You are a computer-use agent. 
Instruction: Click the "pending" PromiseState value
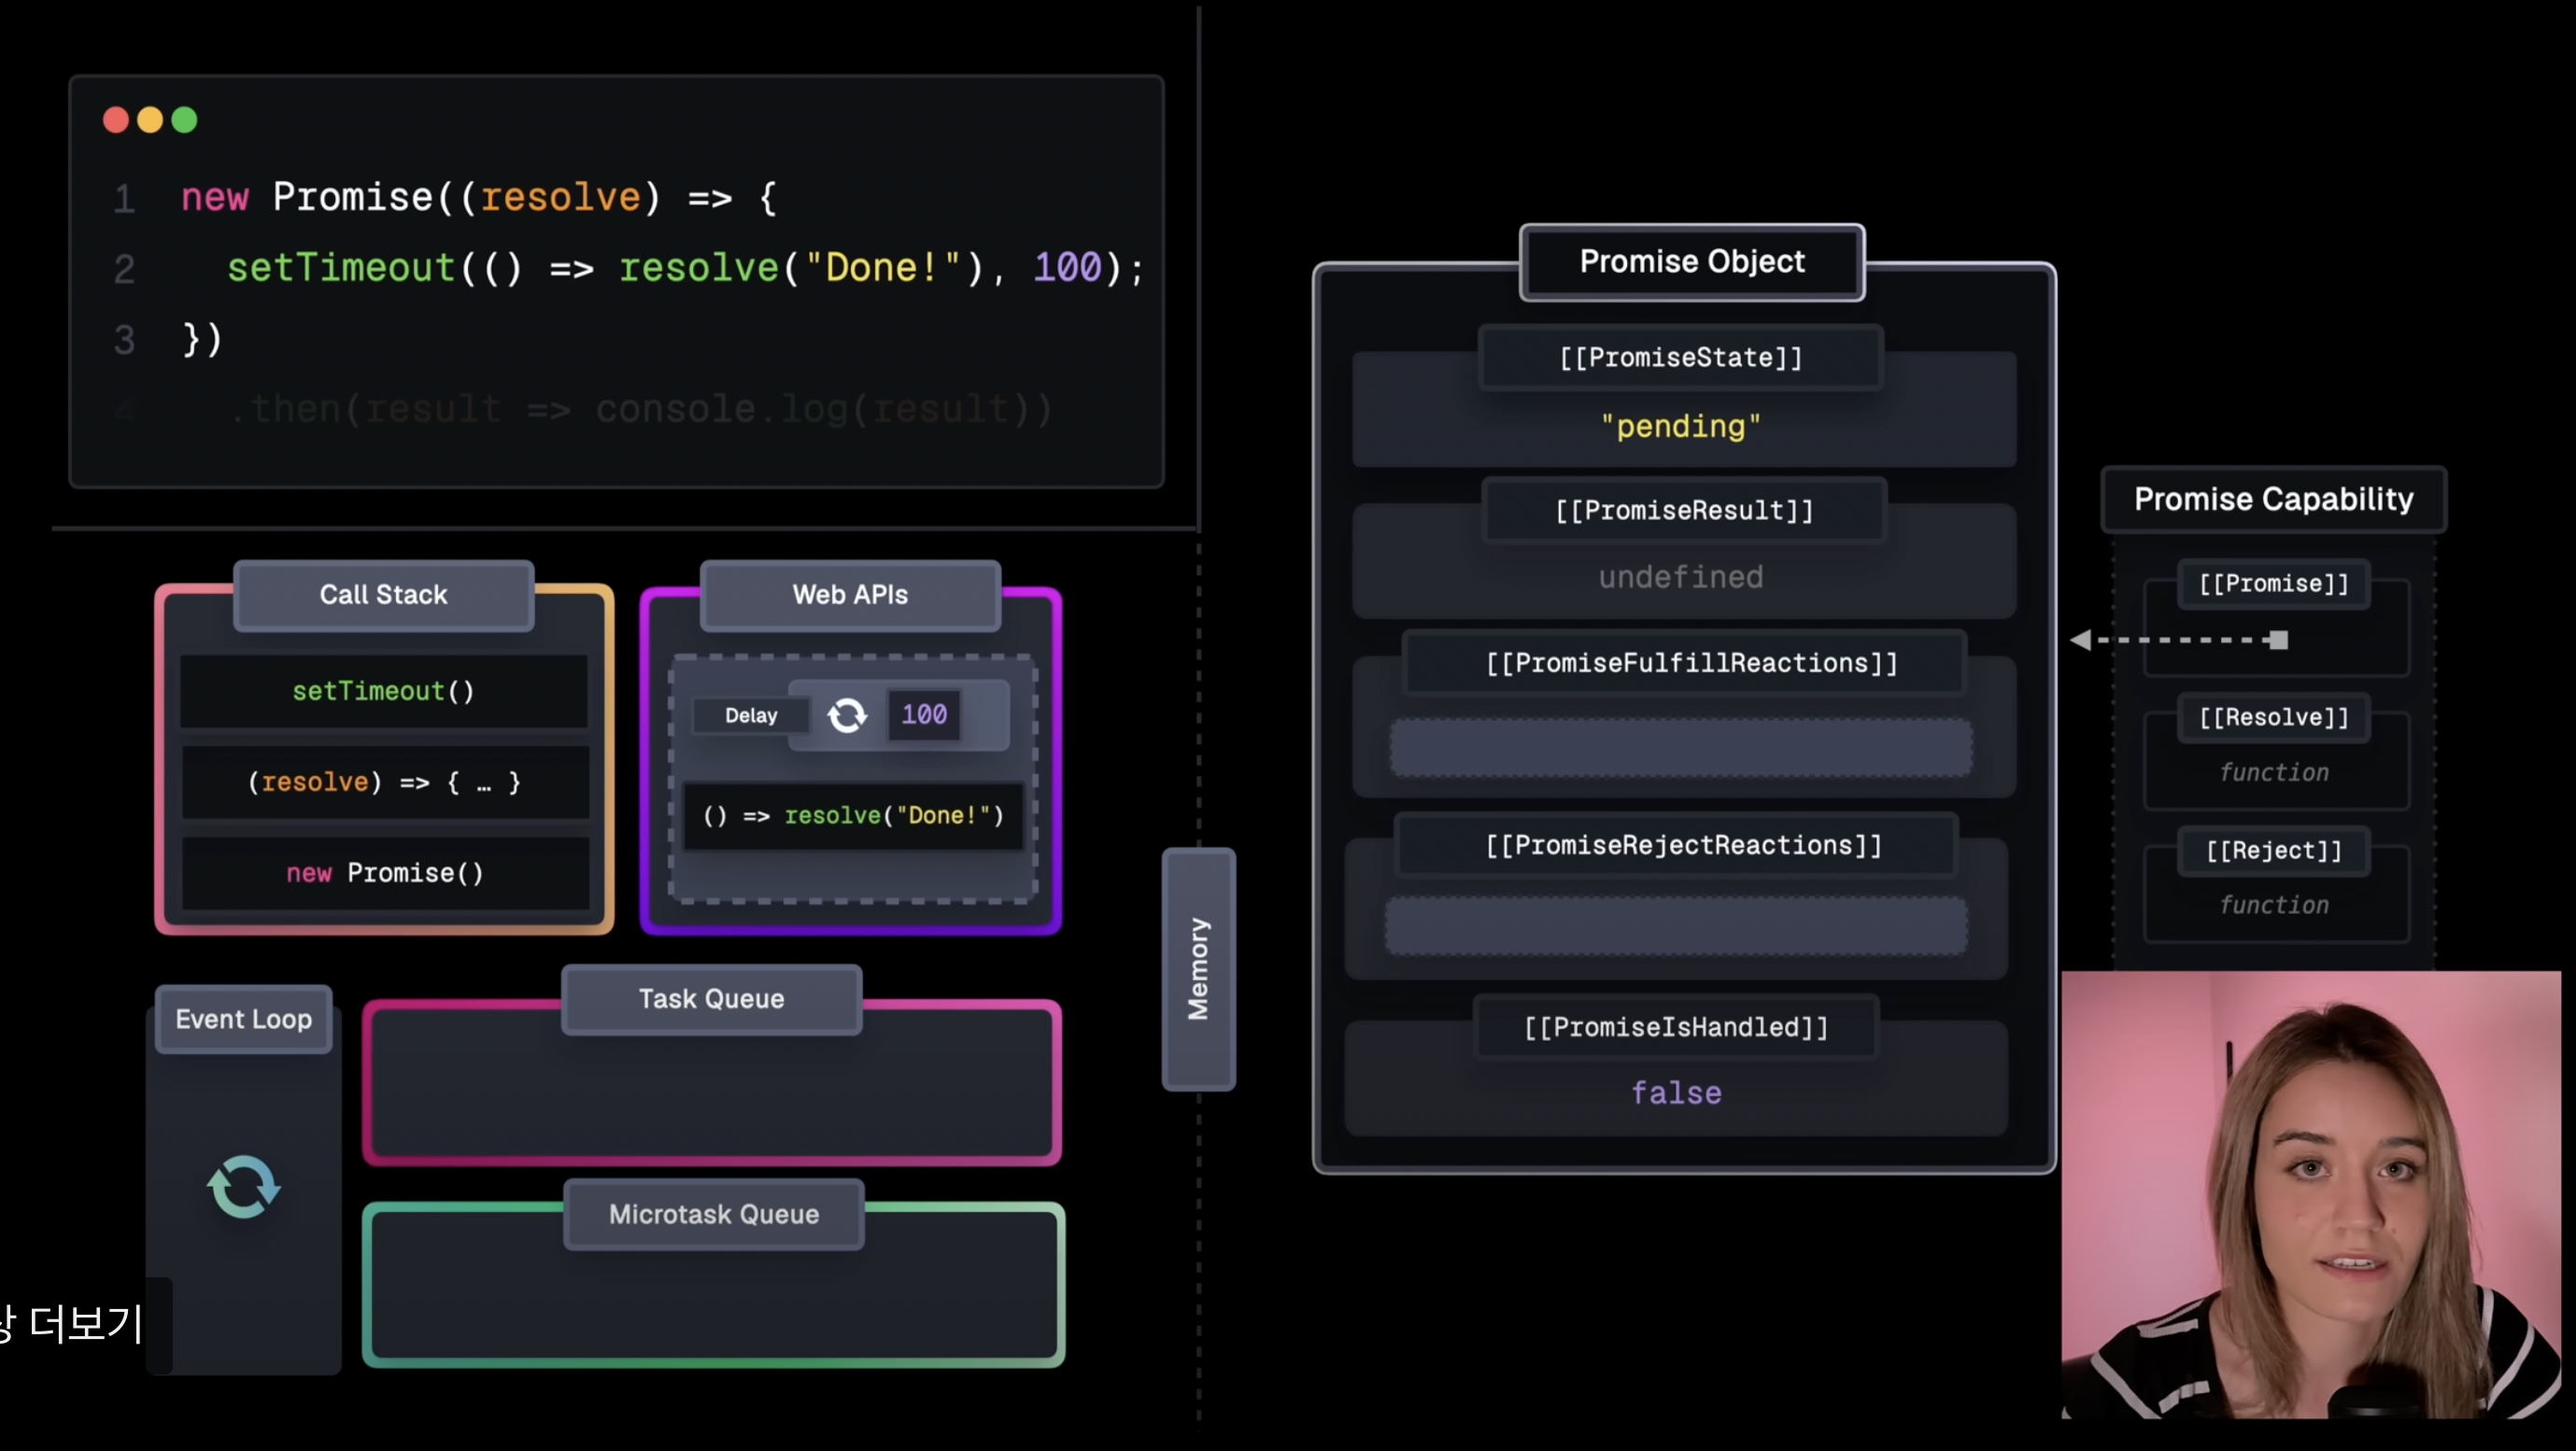tap(1680, 426)
